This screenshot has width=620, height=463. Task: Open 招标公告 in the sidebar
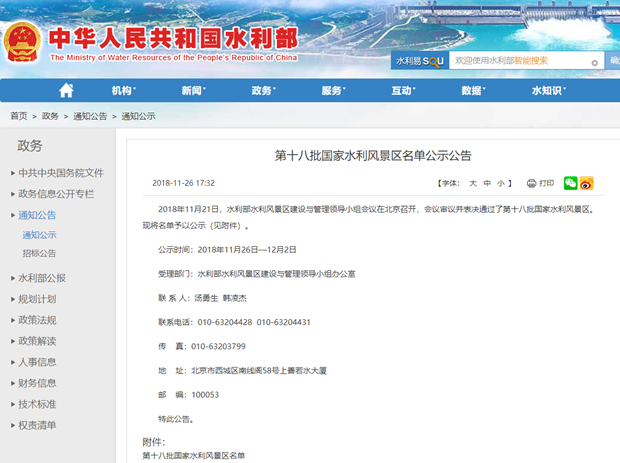pyautogui.click(x=40, y=254)
